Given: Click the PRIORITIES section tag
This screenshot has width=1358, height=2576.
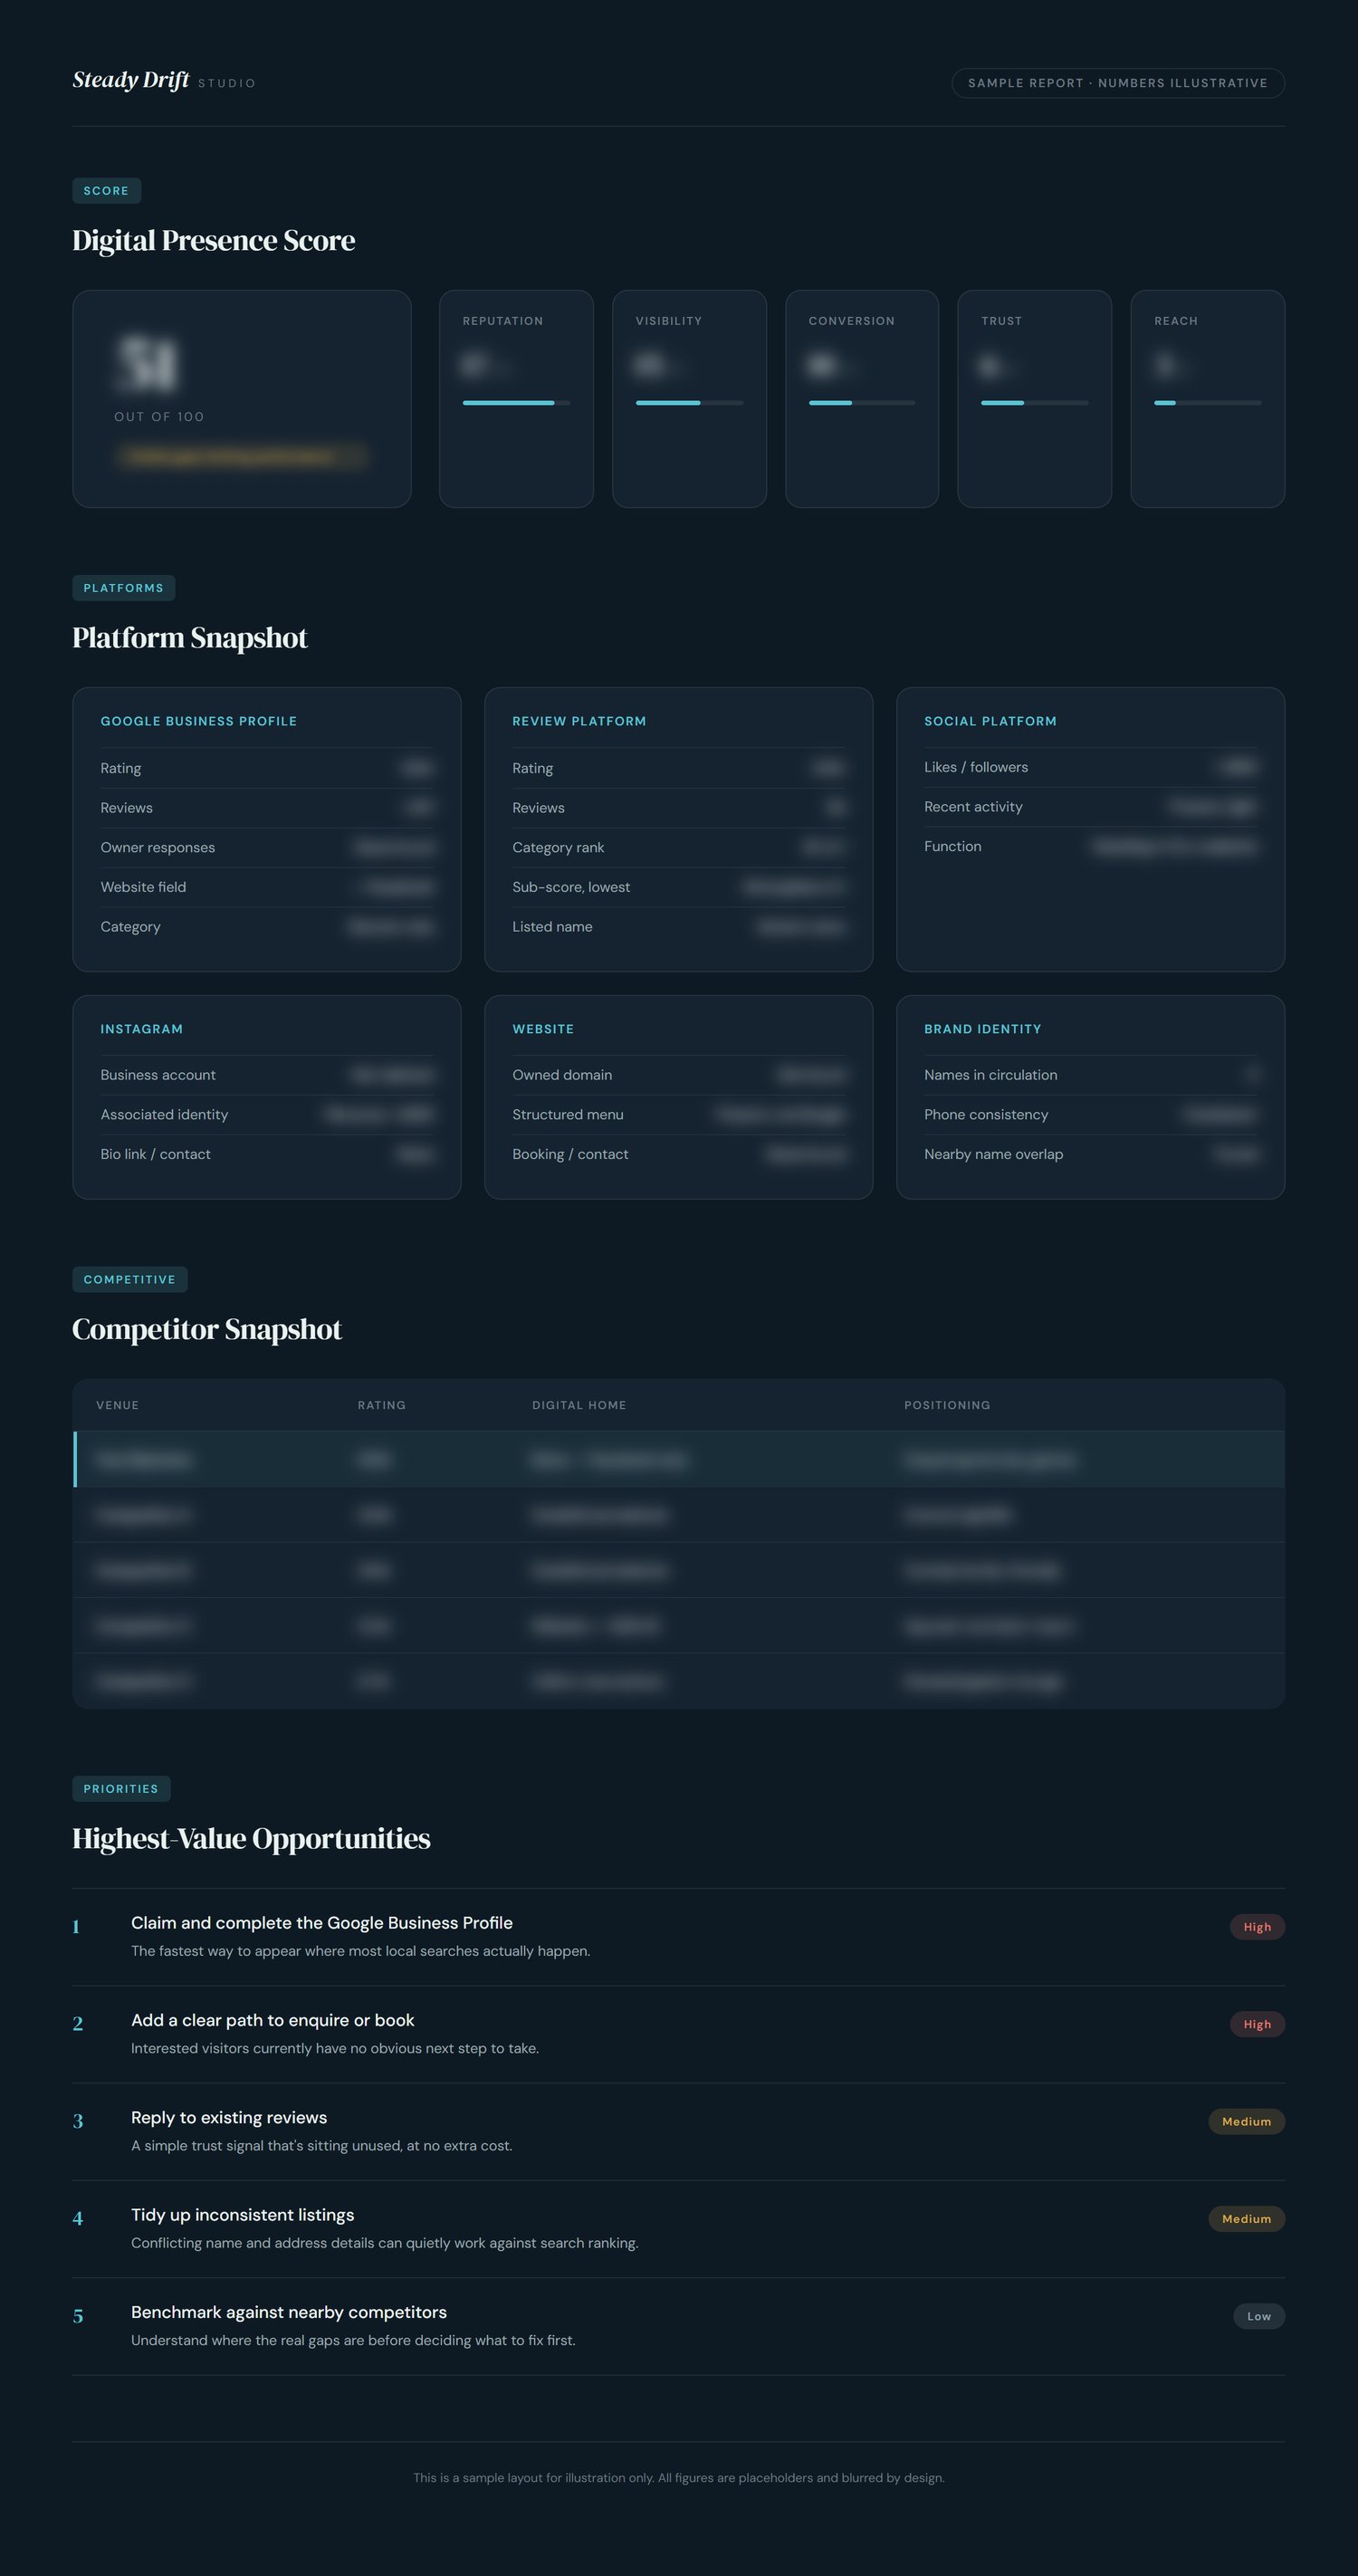Looking at the screenshot, I should click(x=121, y=1788).
